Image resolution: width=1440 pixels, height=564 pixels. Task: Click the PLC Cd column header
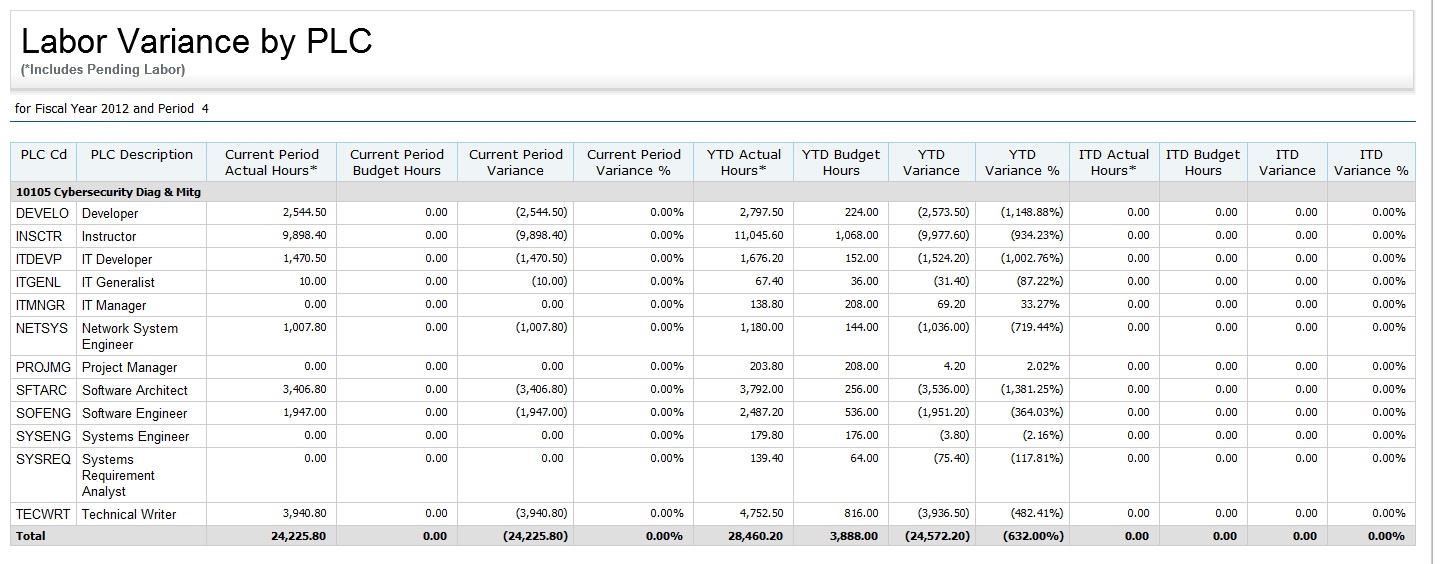point(44,155)
